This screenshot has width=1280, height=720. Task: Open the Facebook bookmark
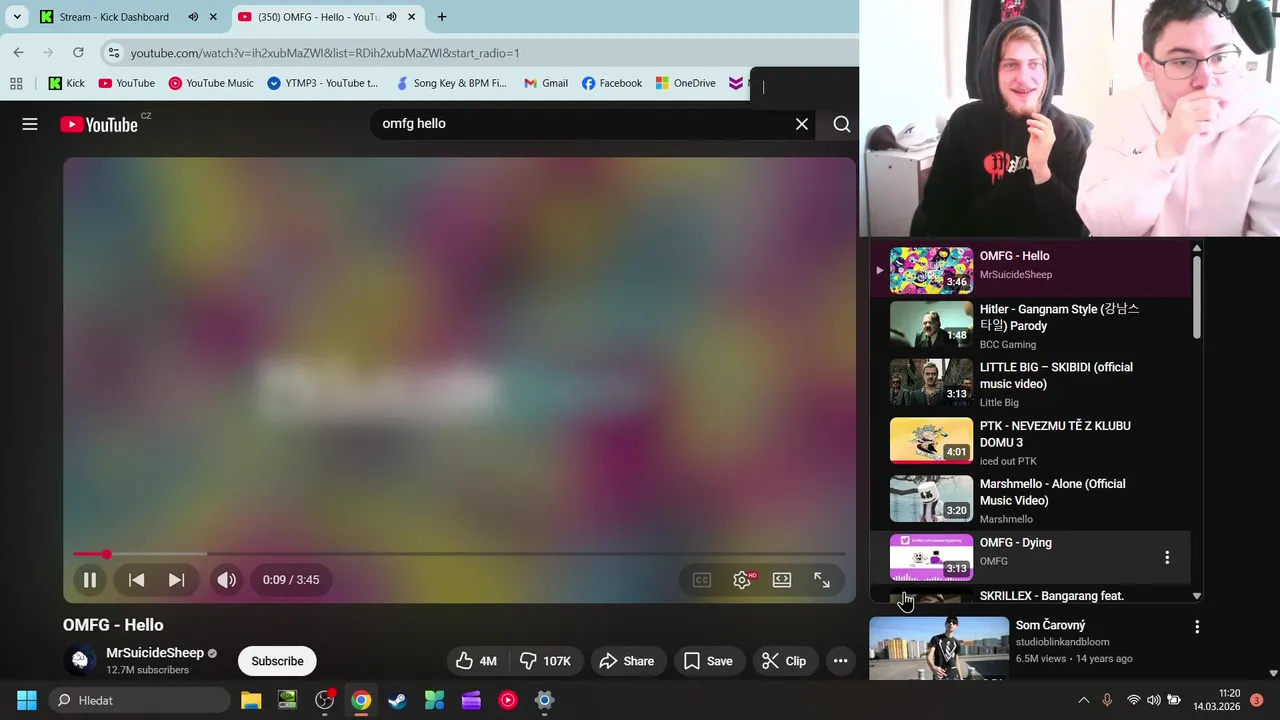612,83
